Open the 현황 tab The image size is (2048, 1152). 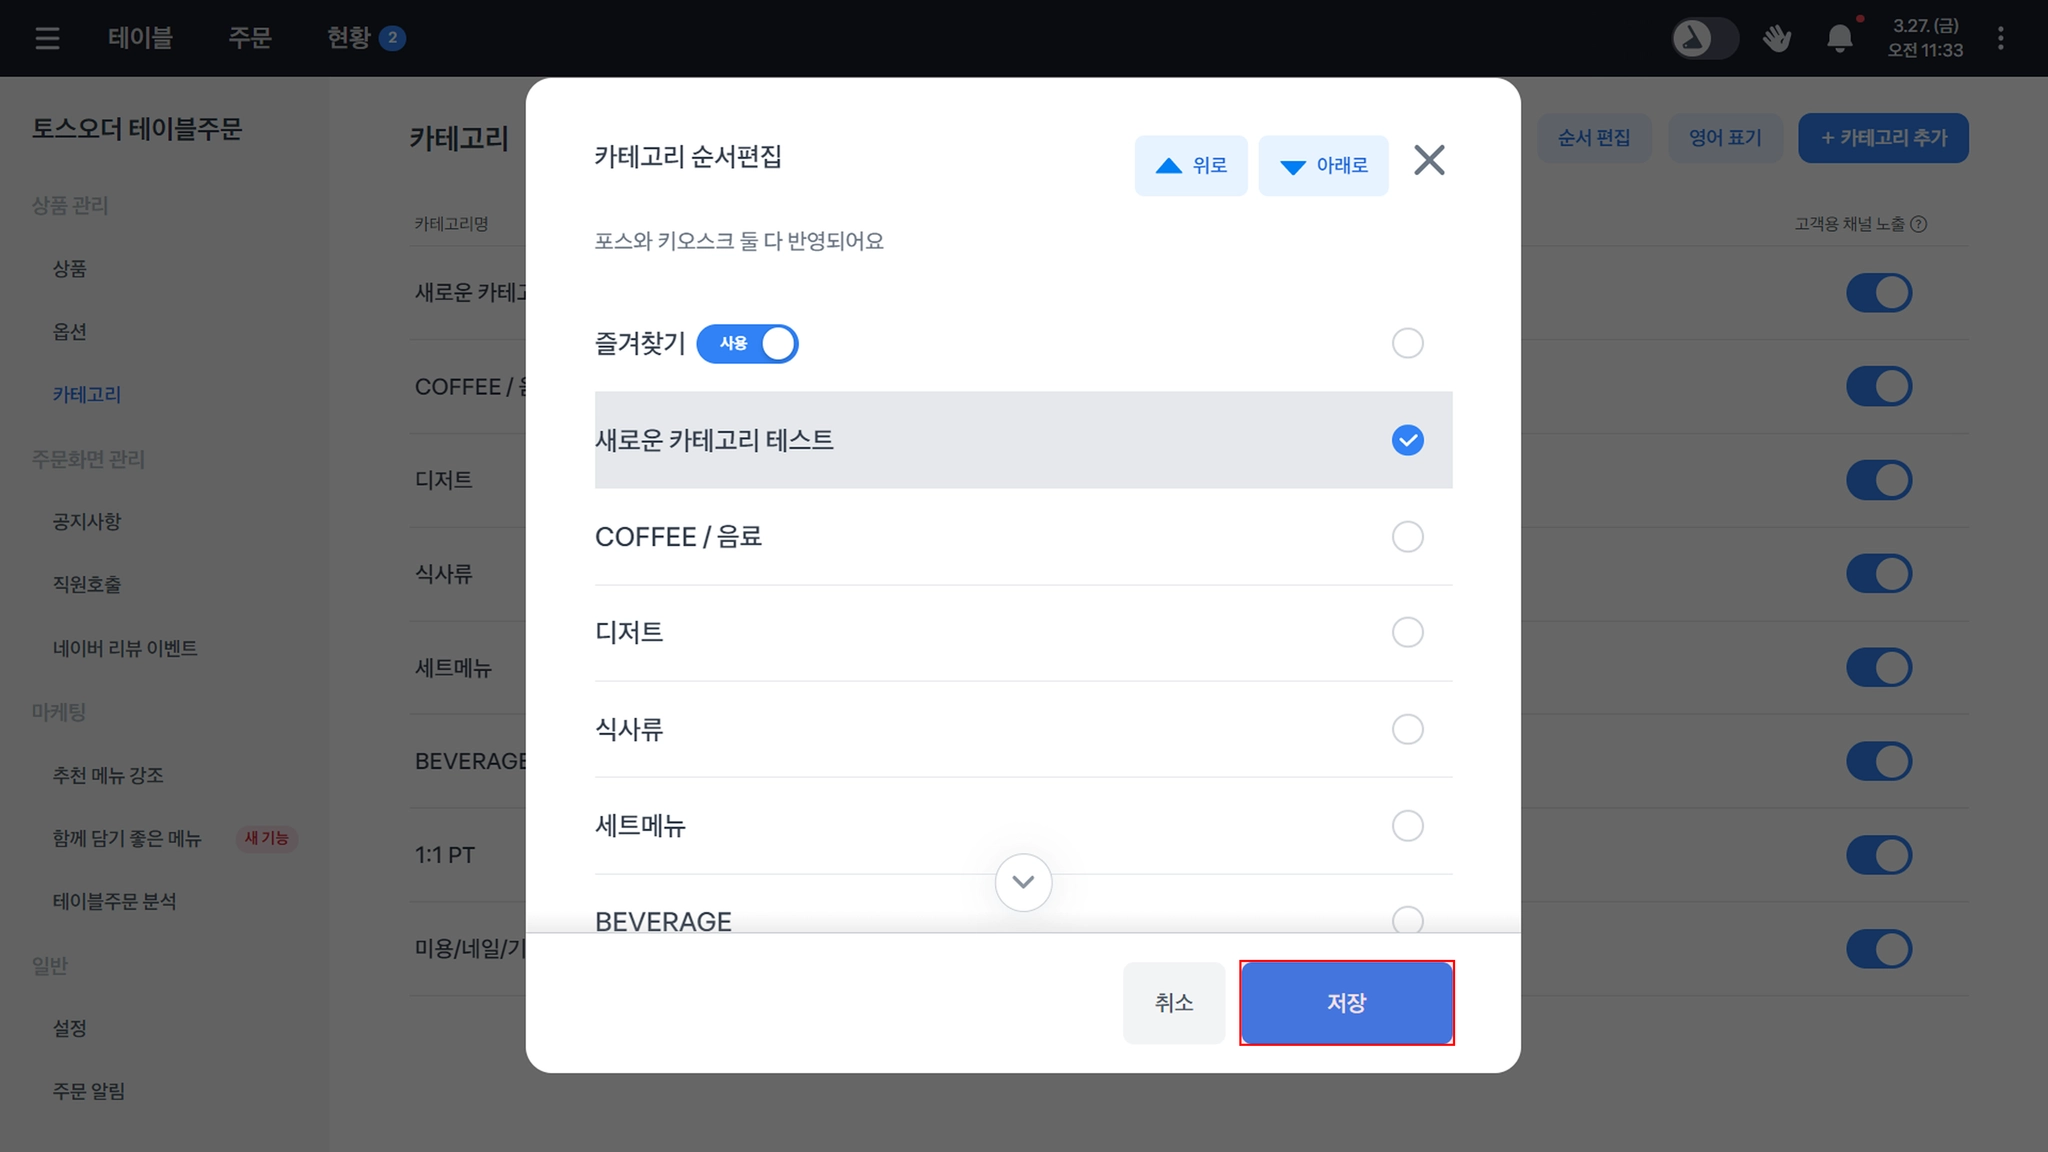point(365,38)
